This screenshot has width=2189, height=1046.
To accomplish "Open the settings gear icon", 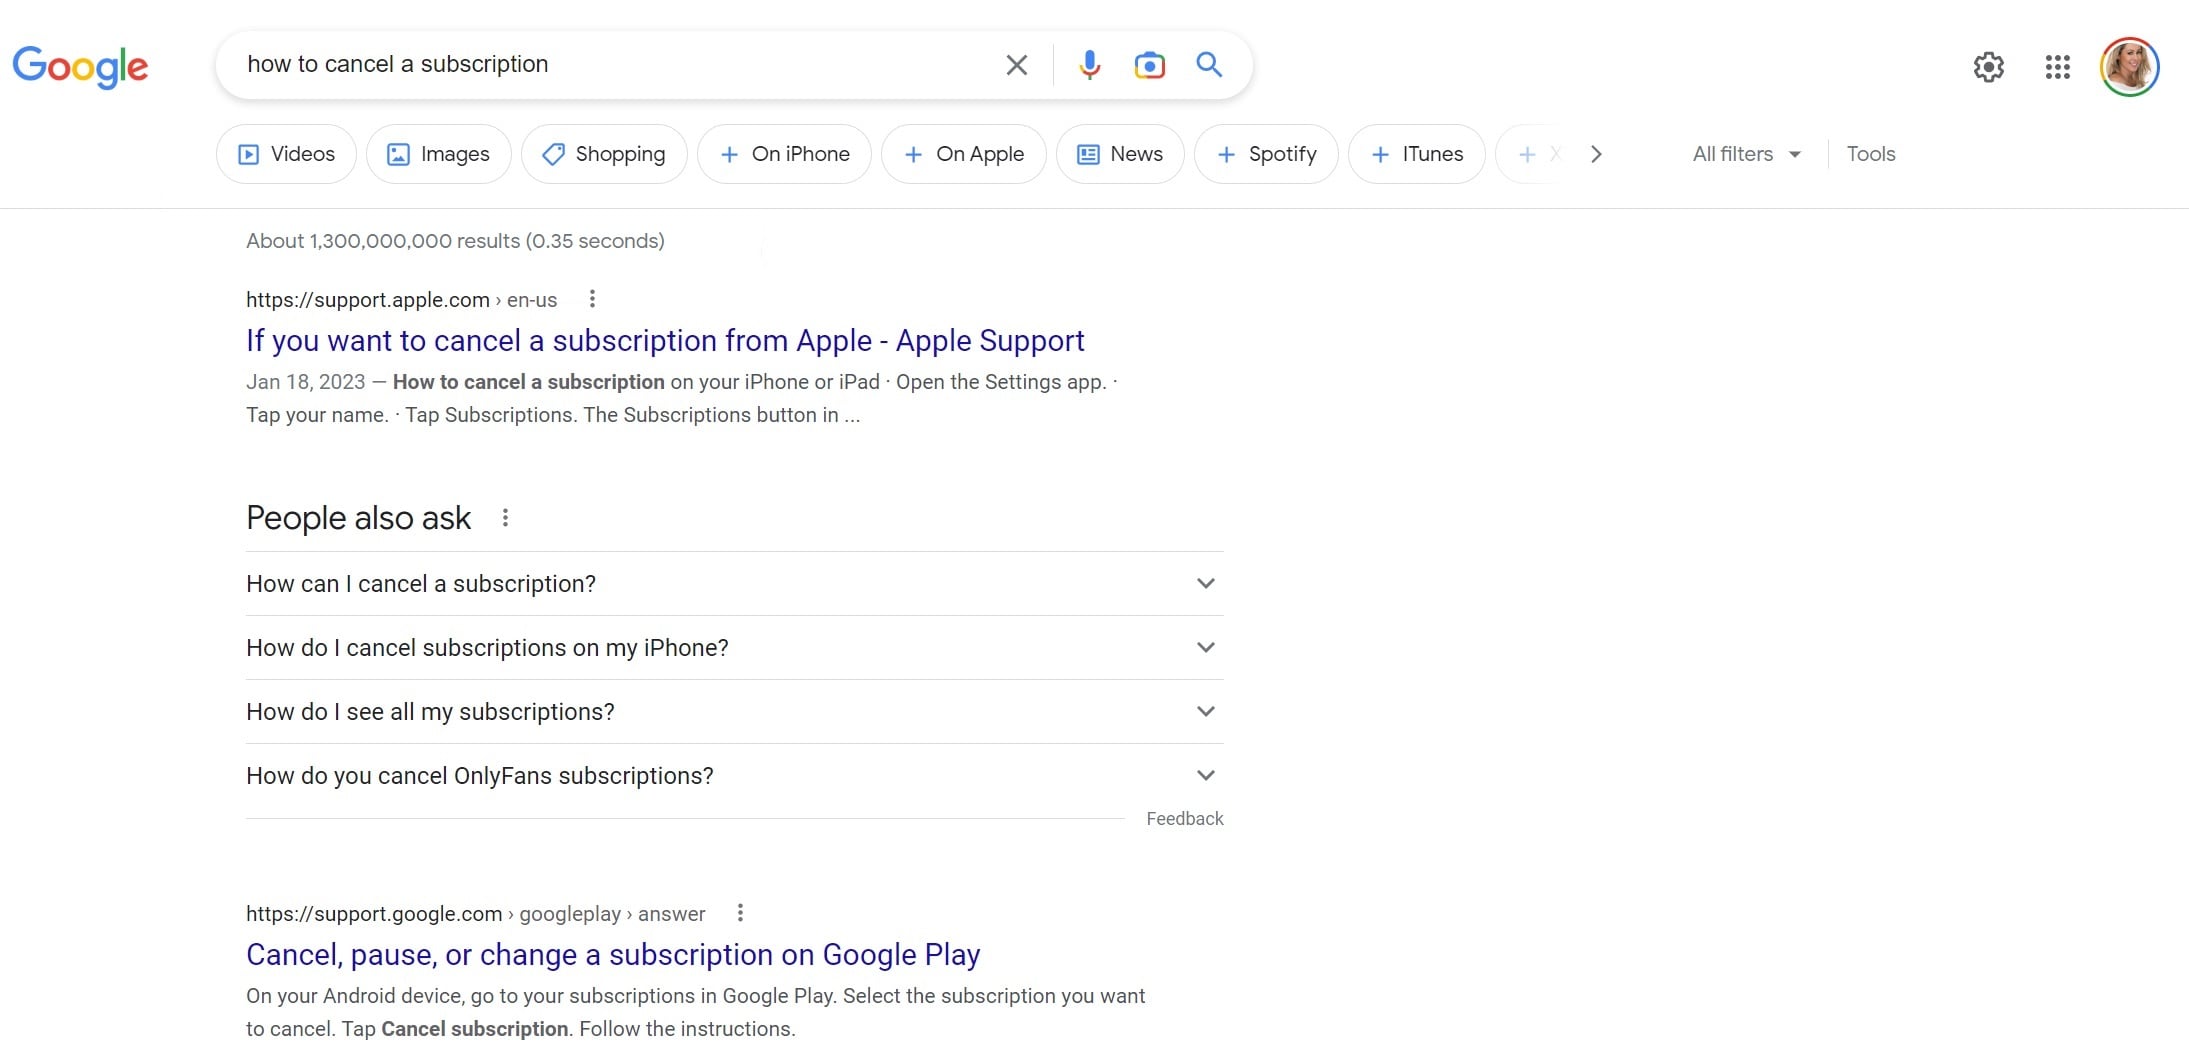I will 1988,67.
